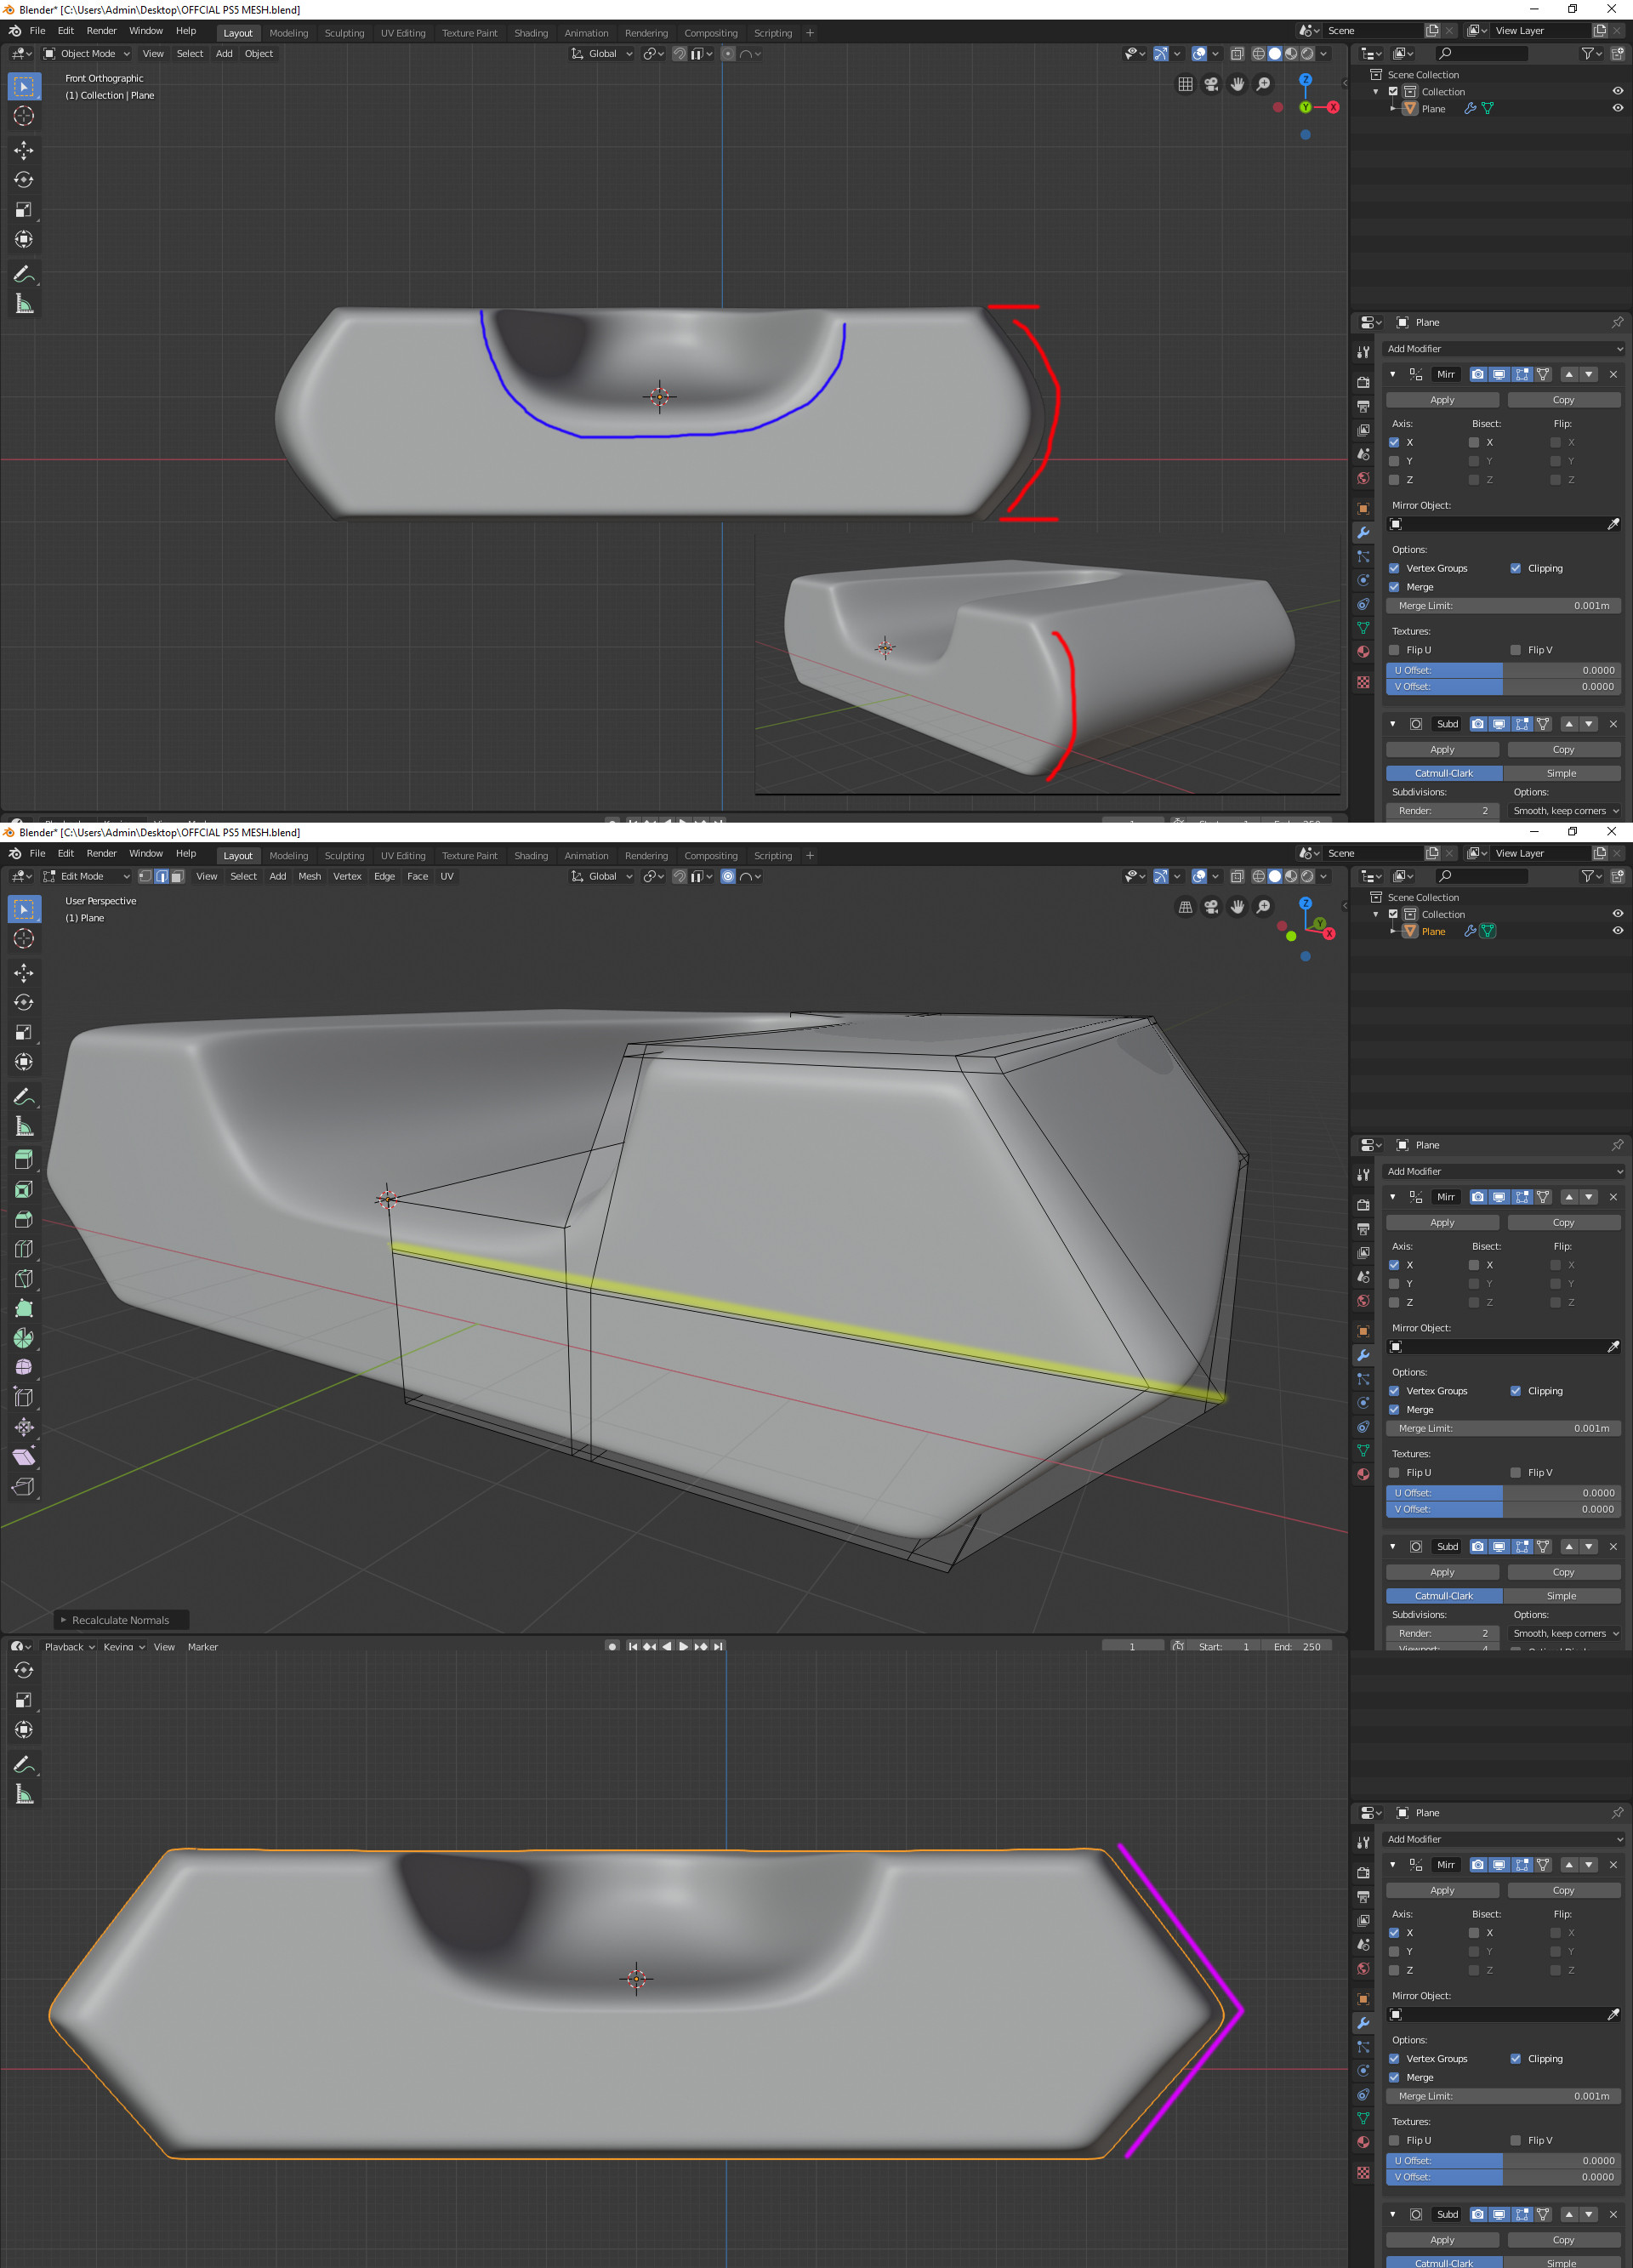Select the Move tool in the toolbar

[24, 150]
